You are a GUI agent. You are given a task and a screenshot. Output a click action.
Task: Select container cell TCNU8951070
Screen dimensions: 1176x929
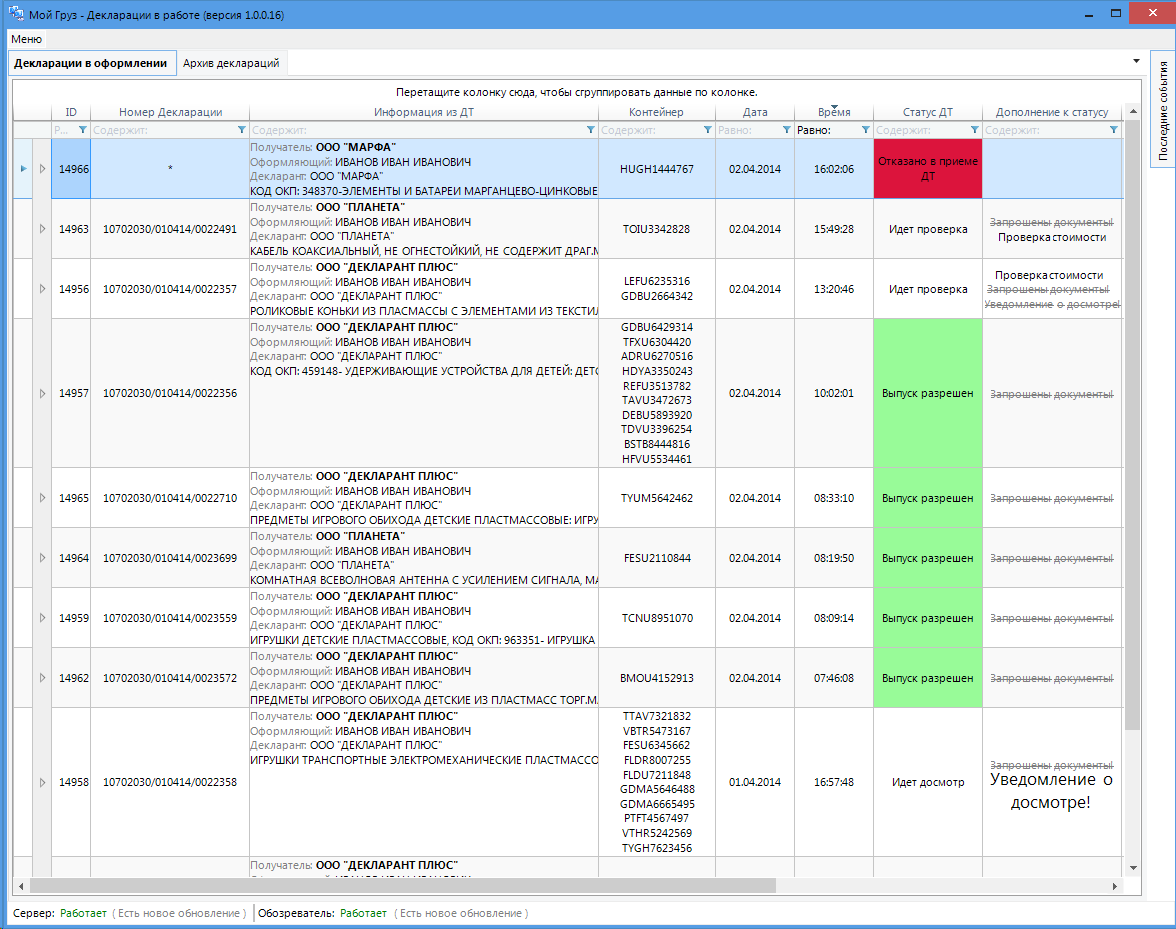point(657,618)
